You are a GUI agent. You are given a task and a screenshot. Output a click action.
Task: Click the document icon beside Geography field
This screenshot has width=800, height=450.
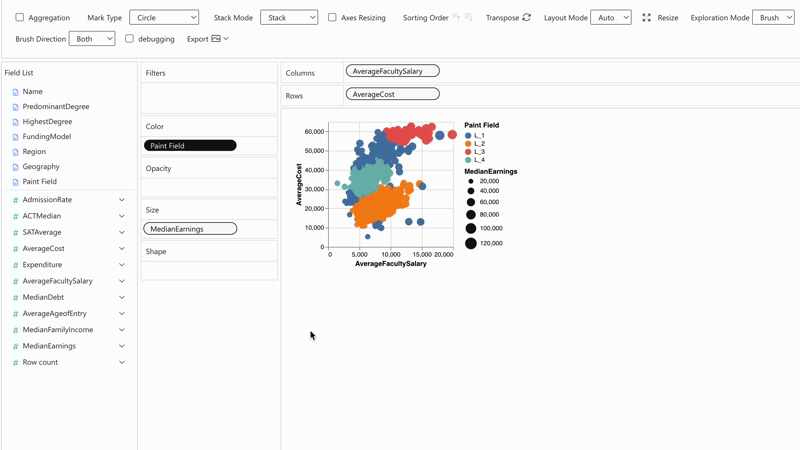[16, 167]
